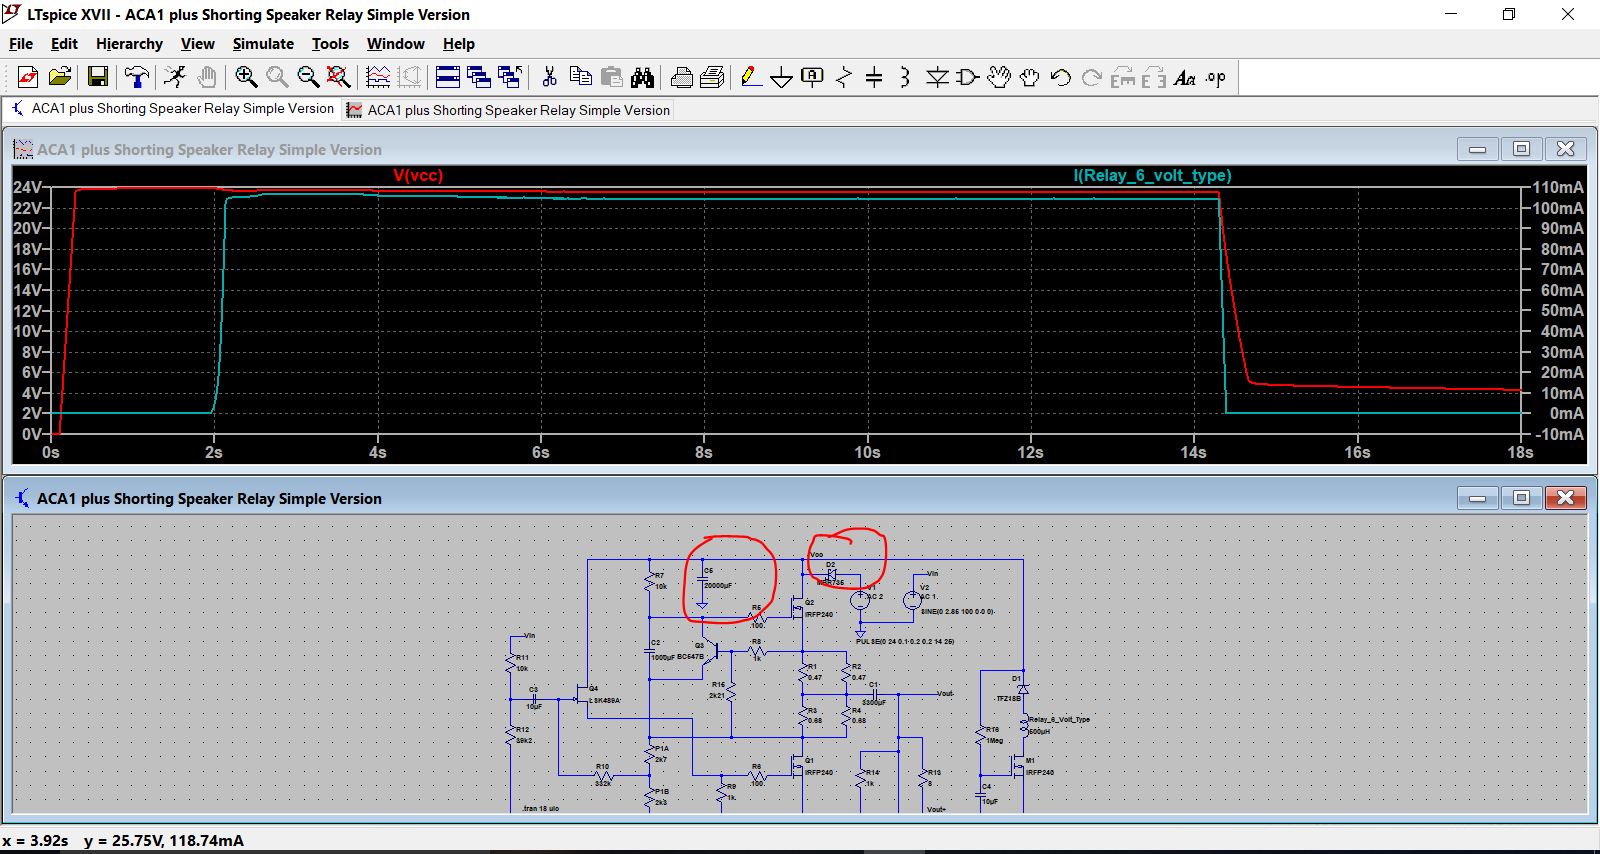The image size is (1600, 854).
Task: Redo action using toolbar icon
Action: (1091, 77)
